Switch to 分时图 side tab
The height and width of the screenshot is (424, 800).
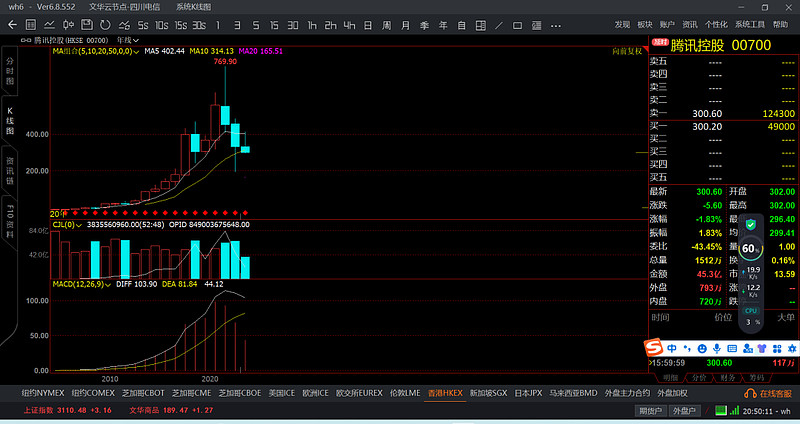pyautogui.click(x=10, y=71)
